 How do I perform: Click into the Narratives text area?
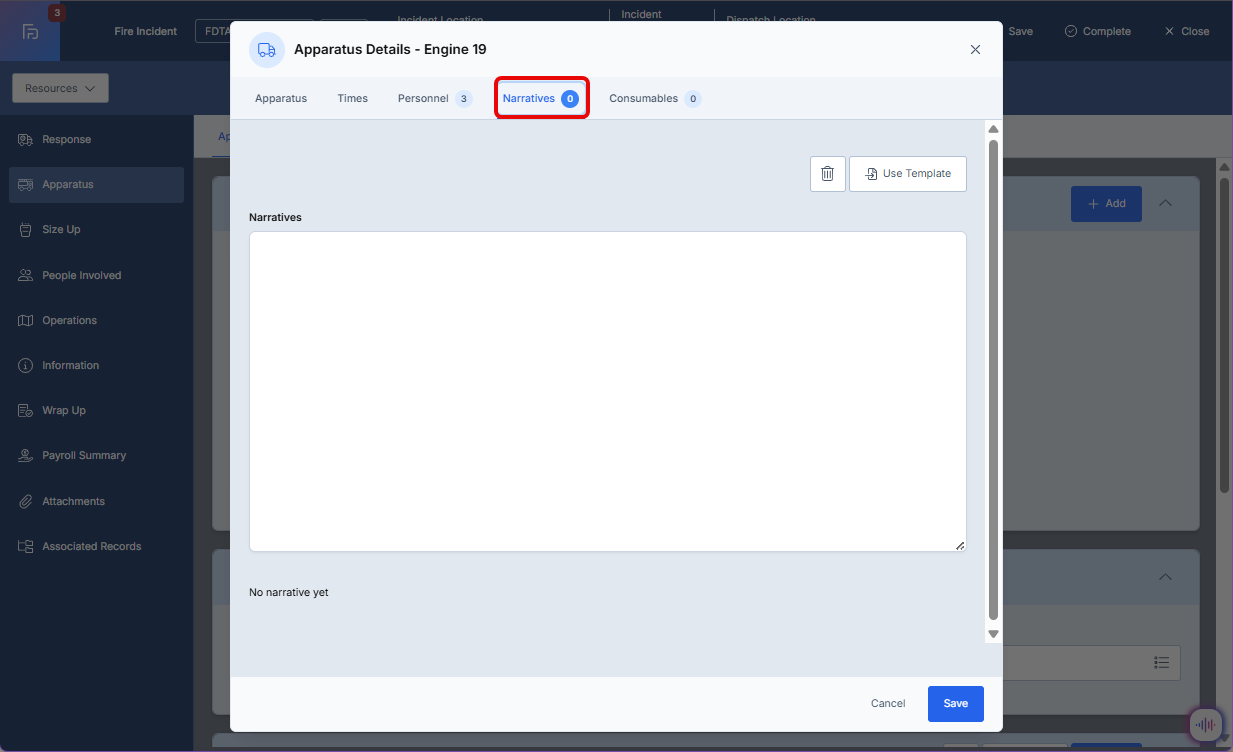point(608,392)
